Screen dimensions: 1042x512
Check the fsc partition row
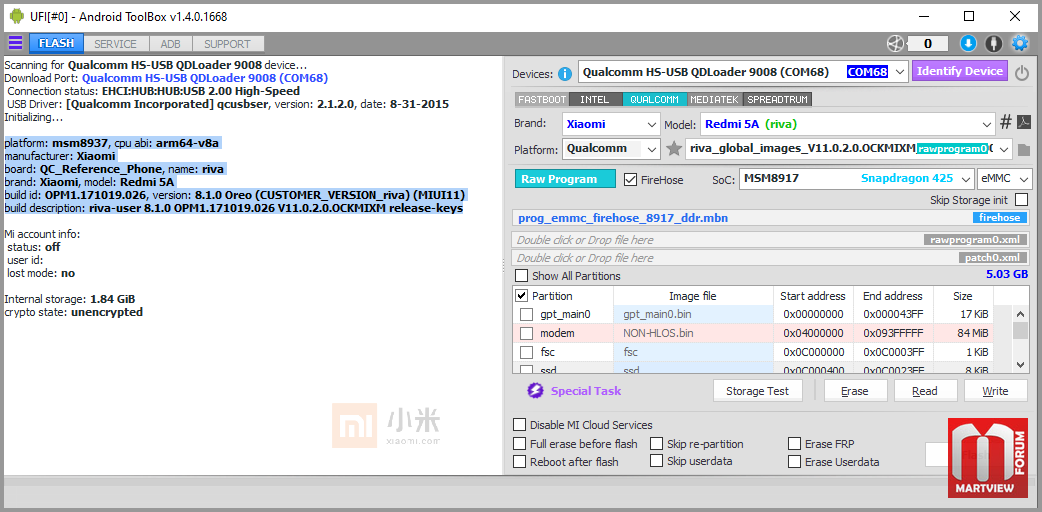(x=526, y=352)
